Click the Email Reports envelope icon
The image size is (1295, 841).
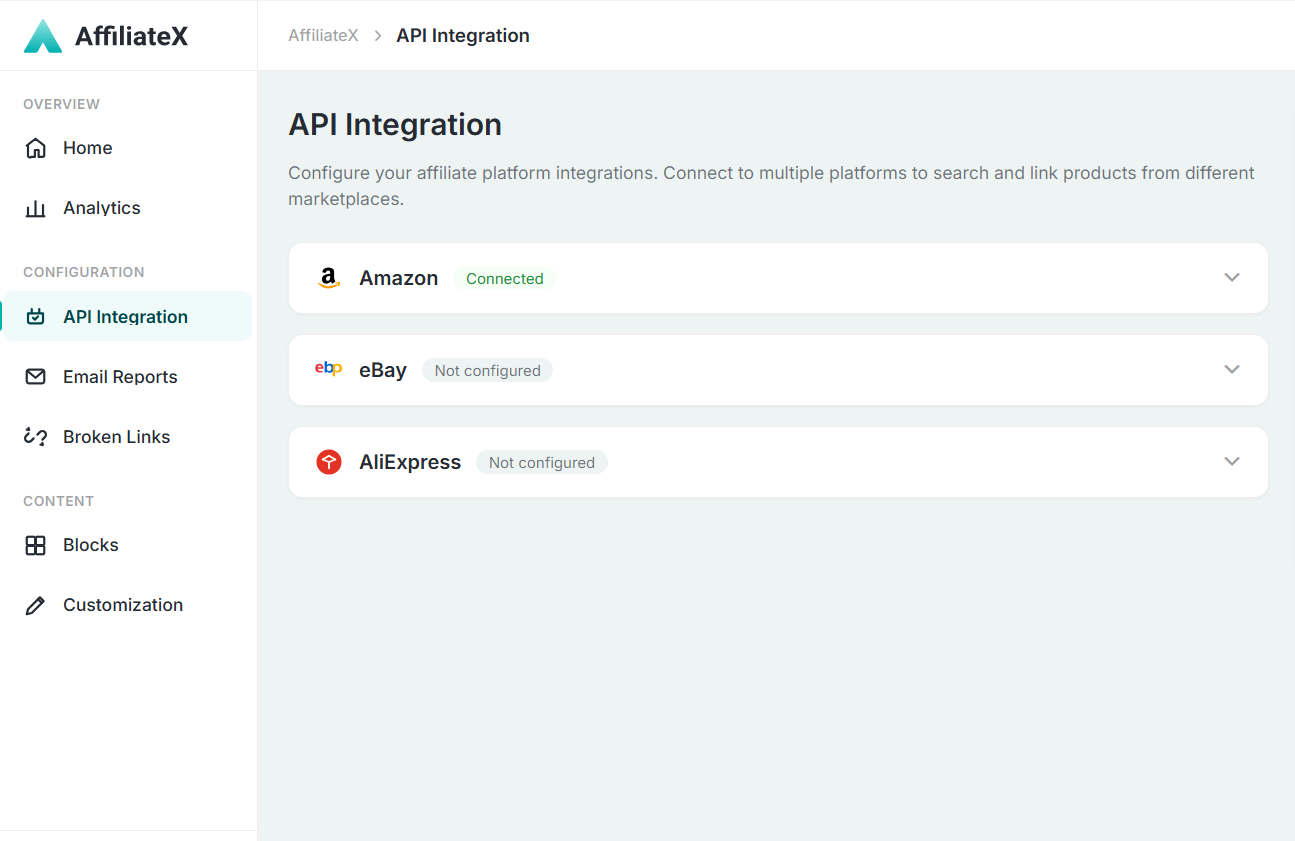click(x=36, y=377)
